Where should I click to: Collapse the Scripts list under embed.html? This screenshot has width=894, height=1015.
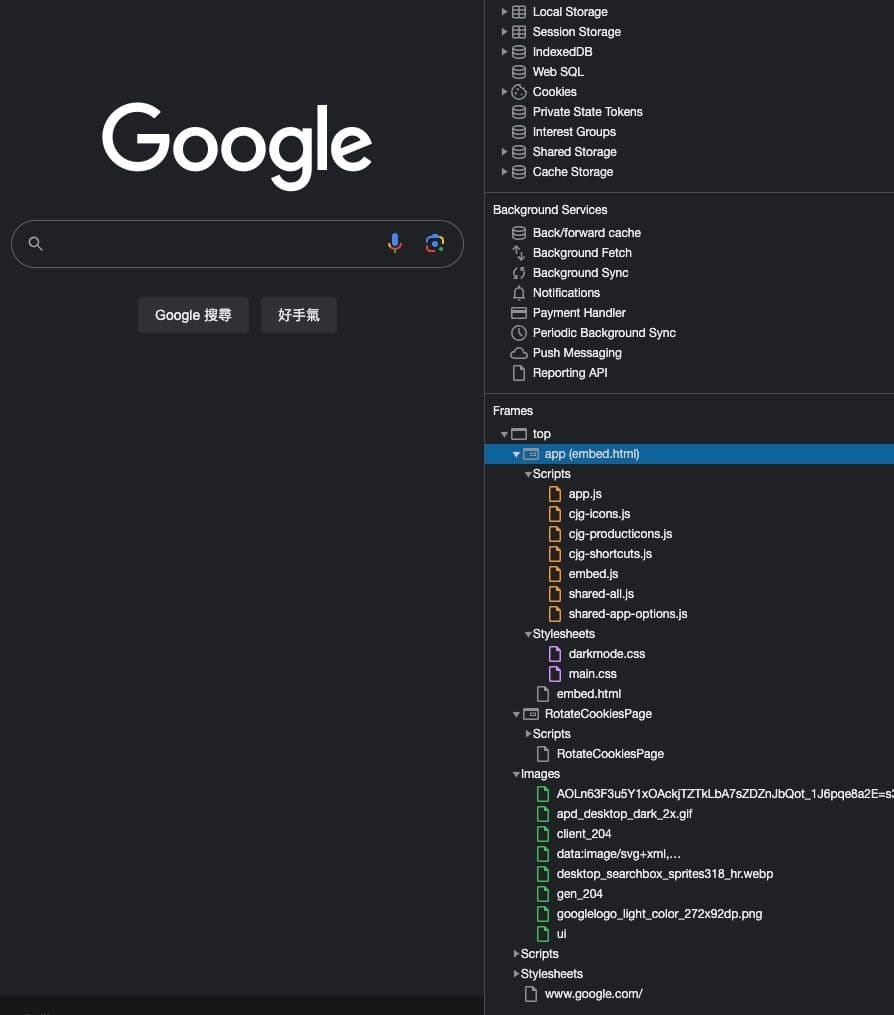(x=528, y=474)
